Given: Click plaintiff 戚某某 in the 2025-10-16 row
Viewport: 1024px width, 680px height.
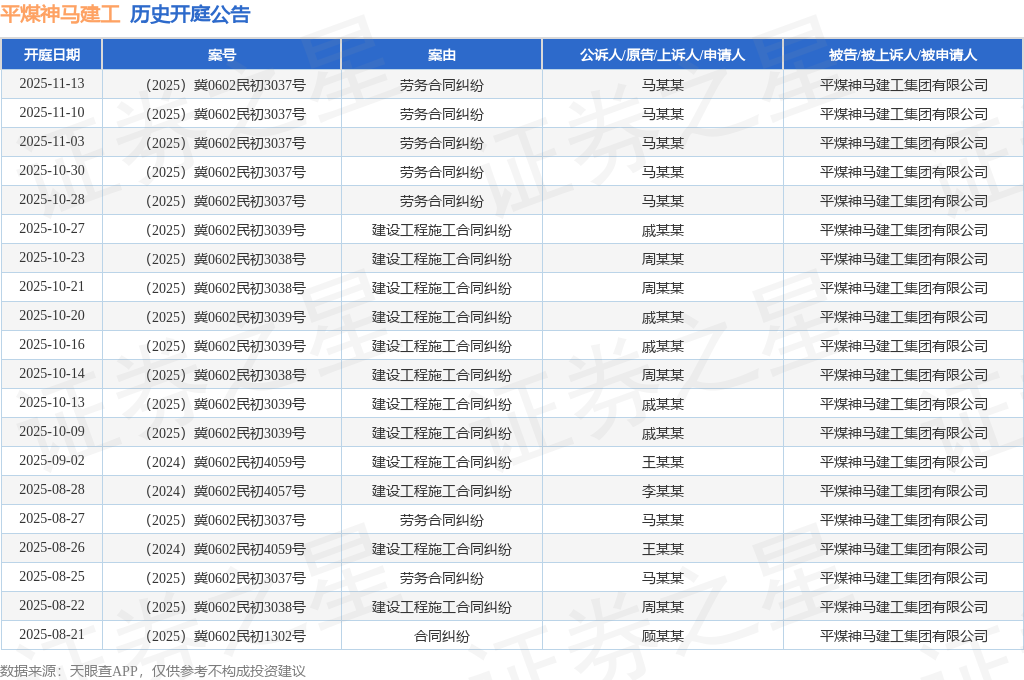Looking at the screenshot, I should coord(663,346).
